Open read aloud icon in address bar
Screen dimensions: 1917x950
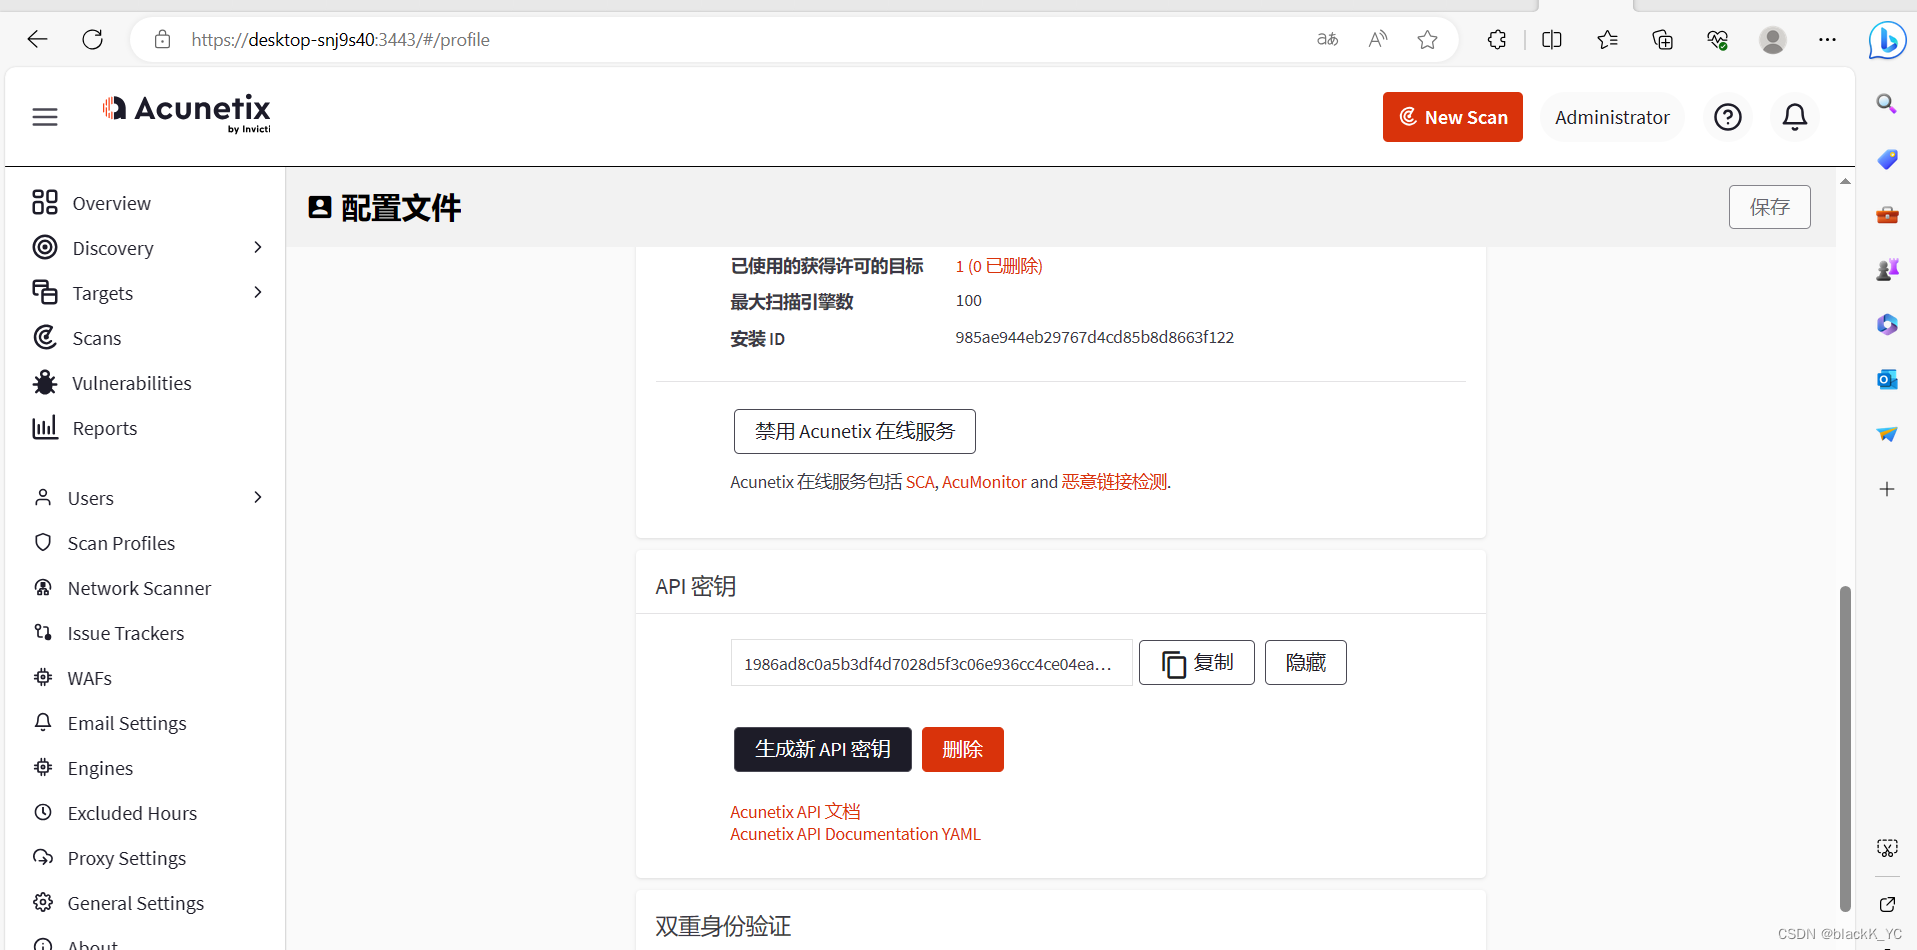[x=1378, y=39]
